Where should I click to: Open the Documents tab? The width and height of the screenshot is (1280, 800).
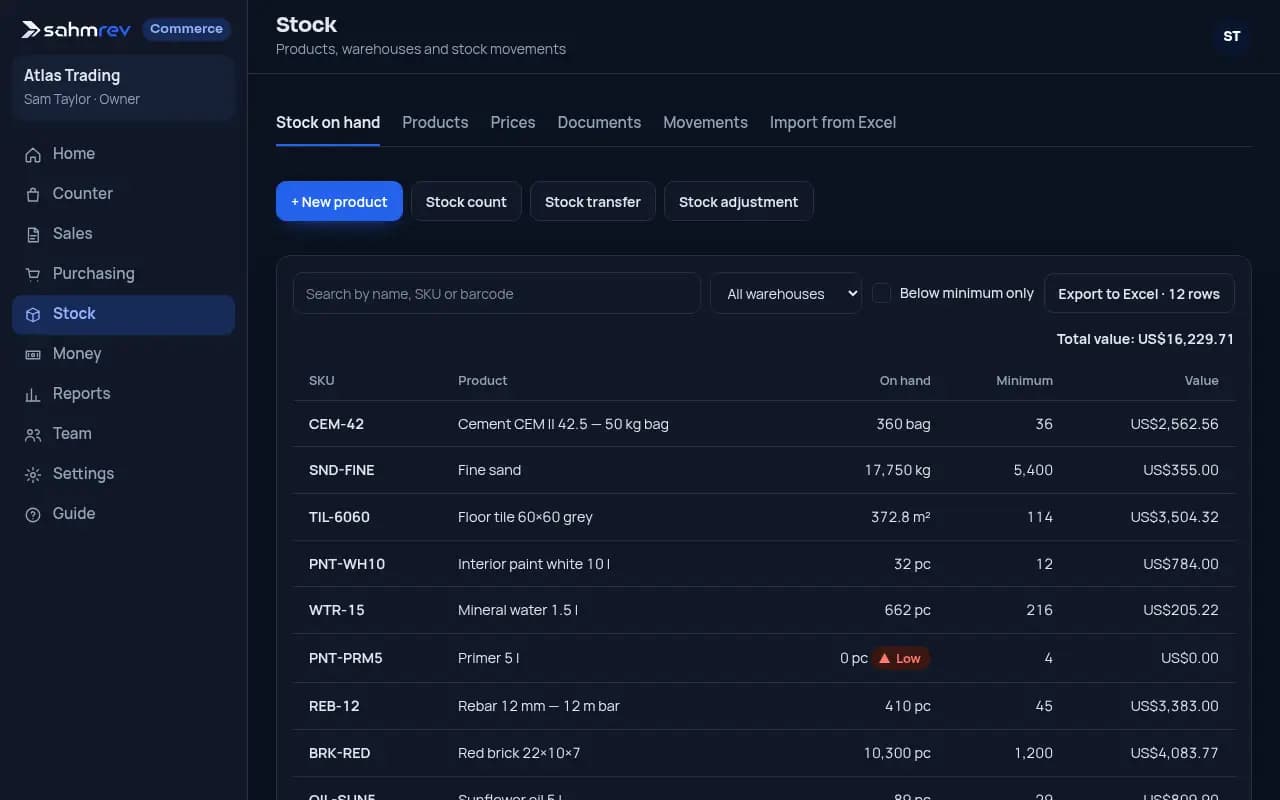(599, 122)
